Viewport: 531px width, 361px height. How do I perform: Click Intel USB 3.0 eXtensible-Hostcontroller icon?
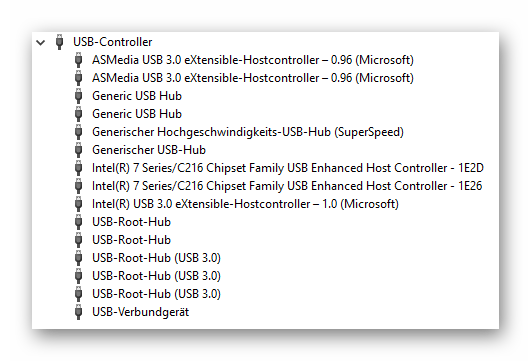coord(79,204)
